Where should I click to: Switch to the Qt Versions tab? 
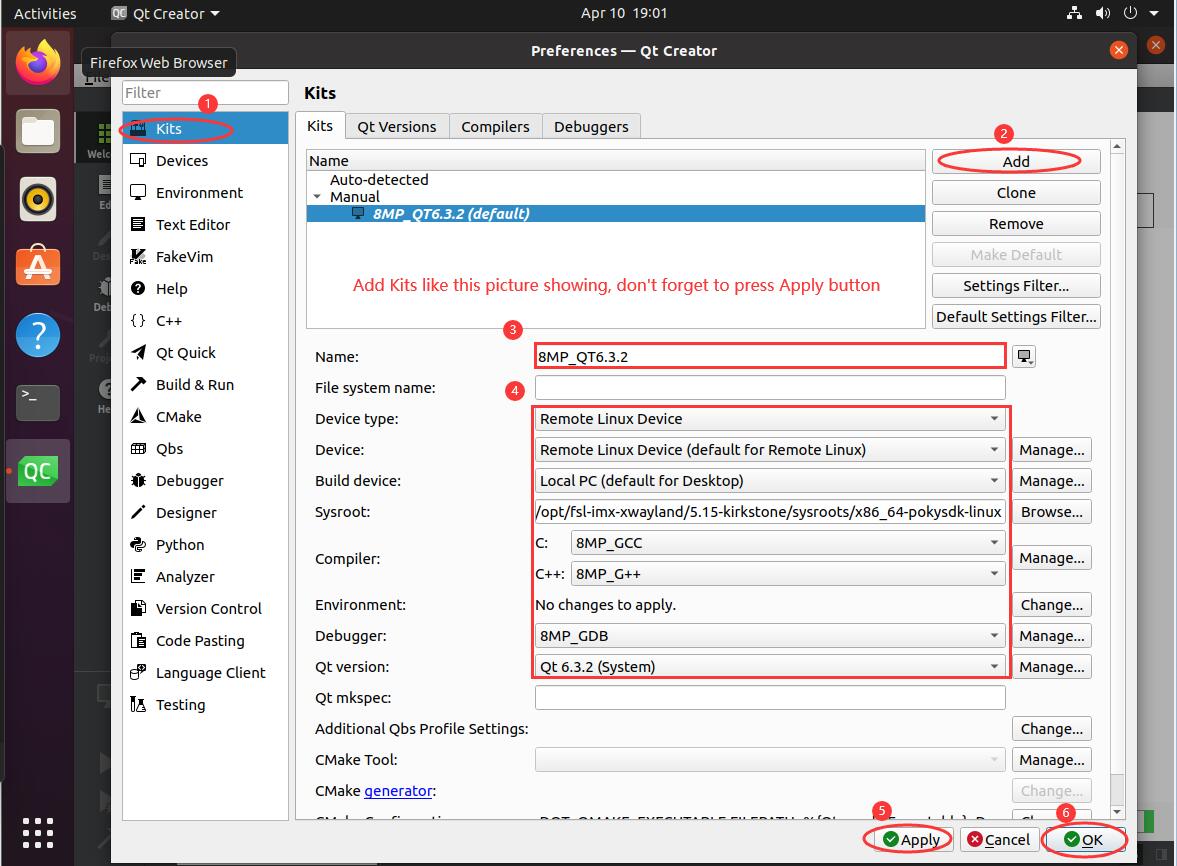(x=396, y=127)
